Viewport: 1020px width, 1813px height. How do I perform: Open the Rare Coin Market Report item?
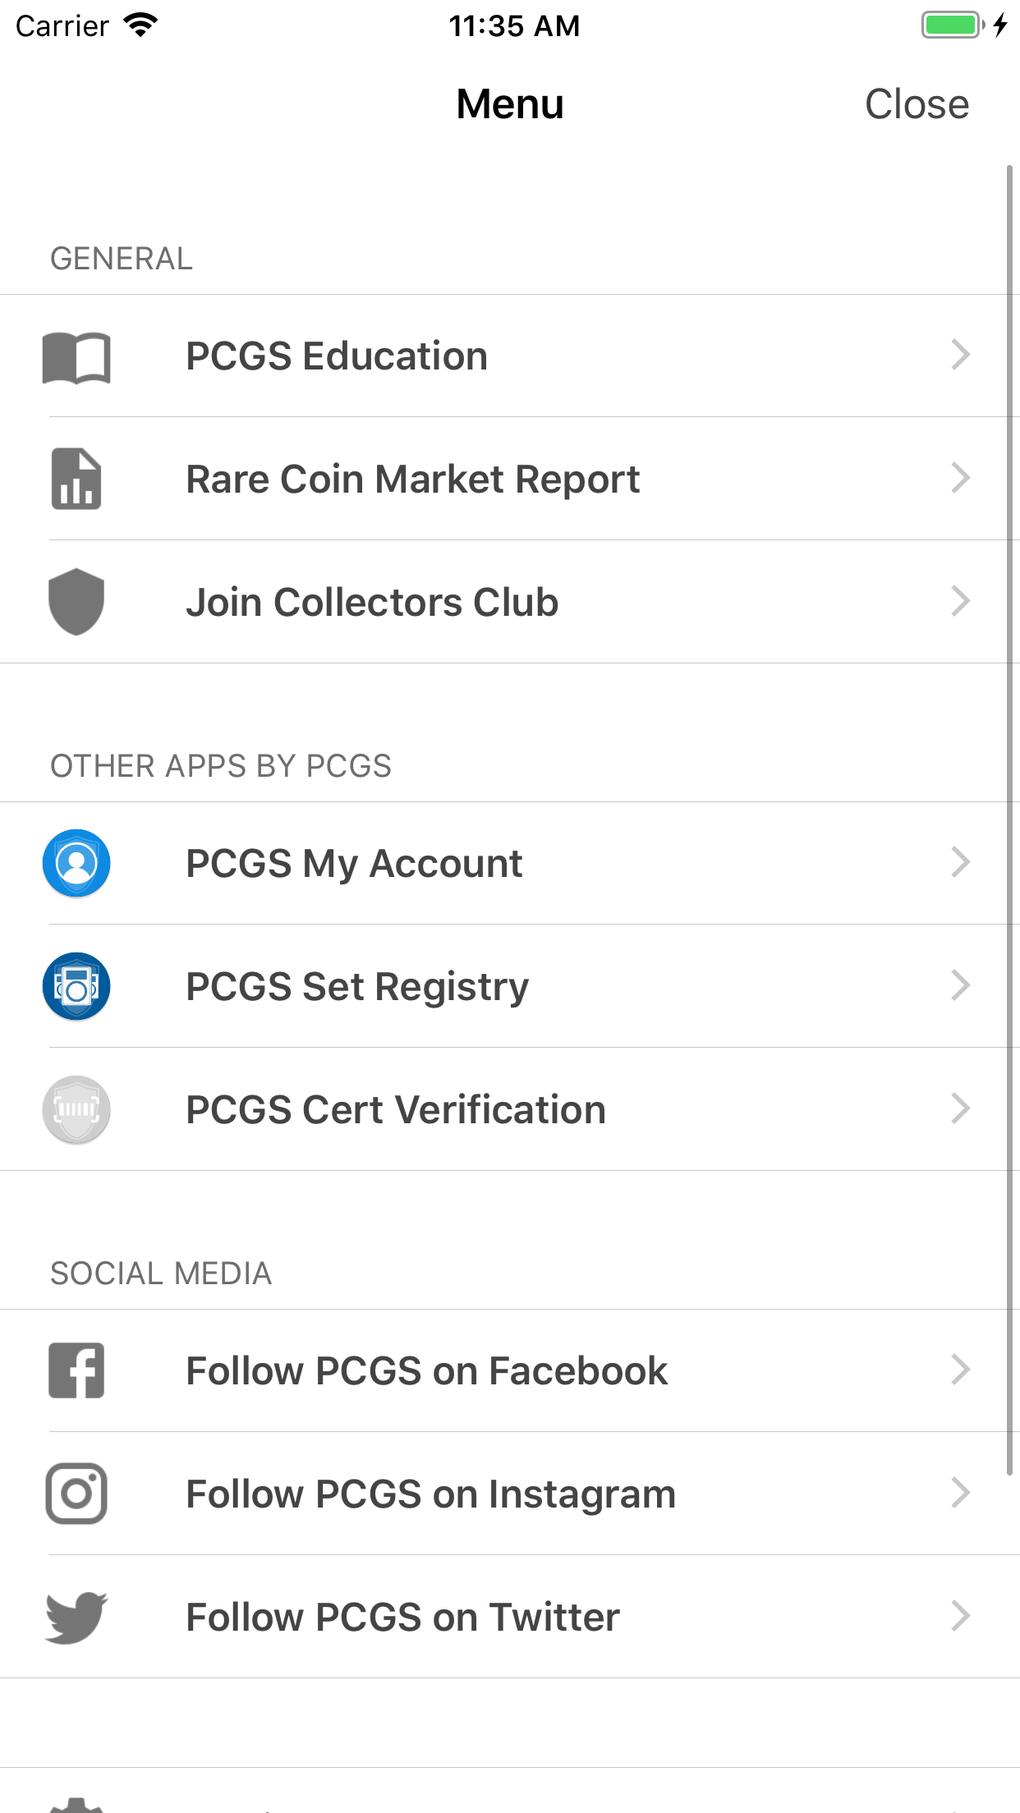pyautogui.click(x=412, y=479)
